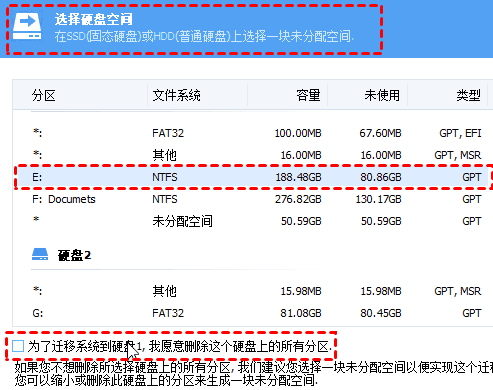
Task: Click the 130.17GB unused cell
Action: 378,199
